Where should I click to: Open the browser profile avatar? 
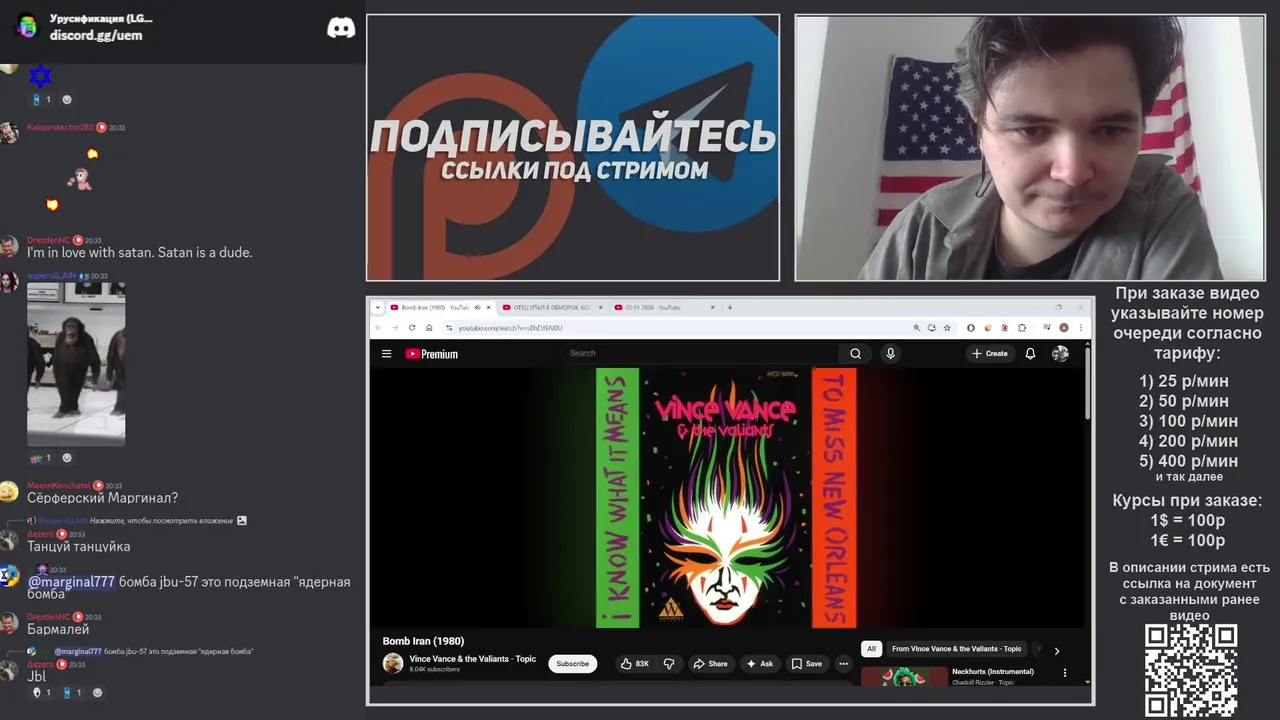click(x=1064, y=328)
